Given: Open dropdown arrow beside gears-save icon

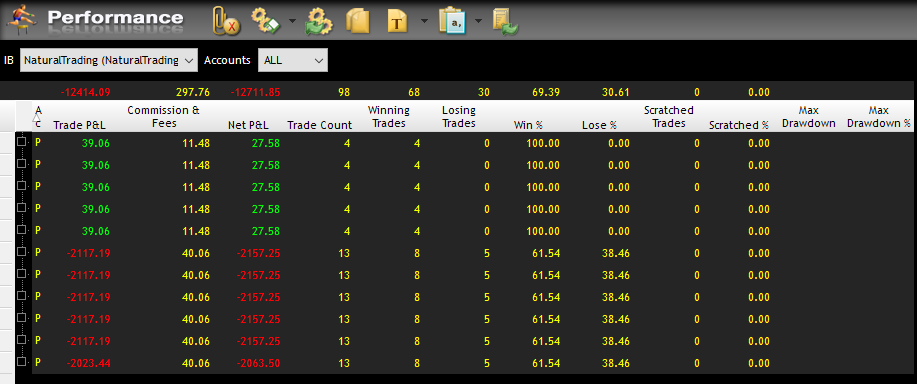Looking at the screenshot, I should click(x=292, y=21).
